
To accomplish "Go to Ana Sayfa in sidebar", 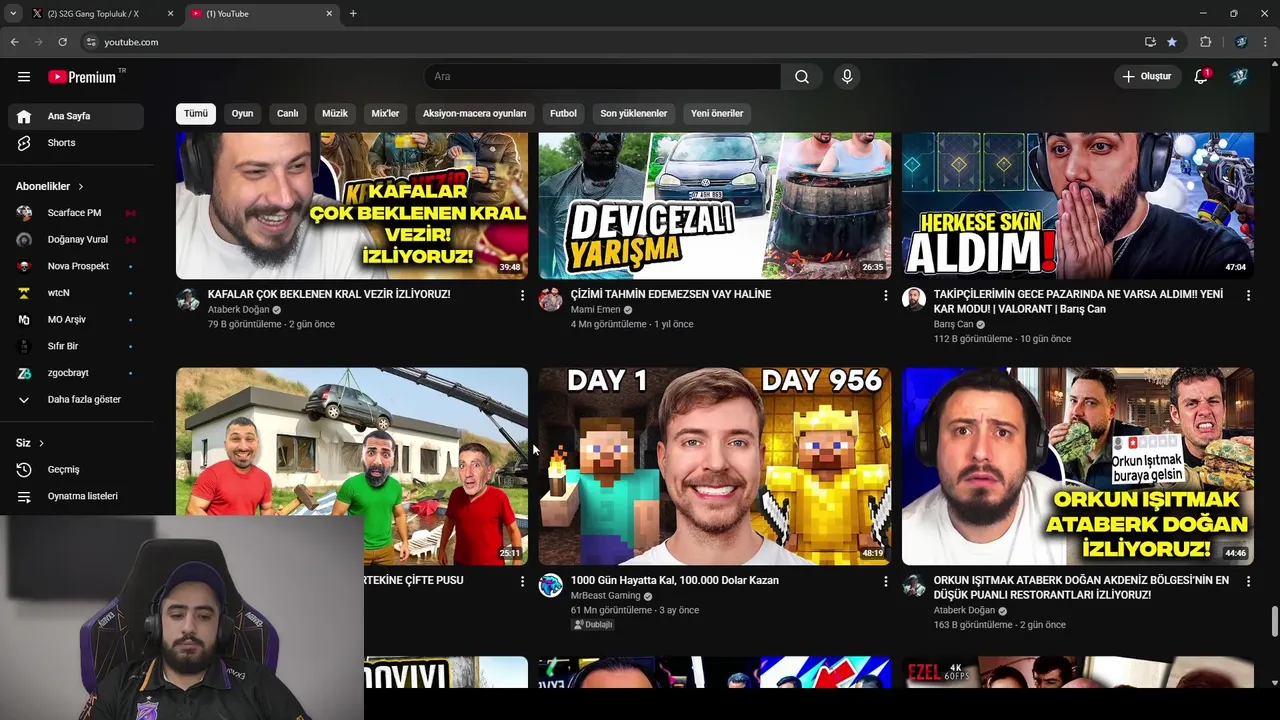I will (76, 116).
